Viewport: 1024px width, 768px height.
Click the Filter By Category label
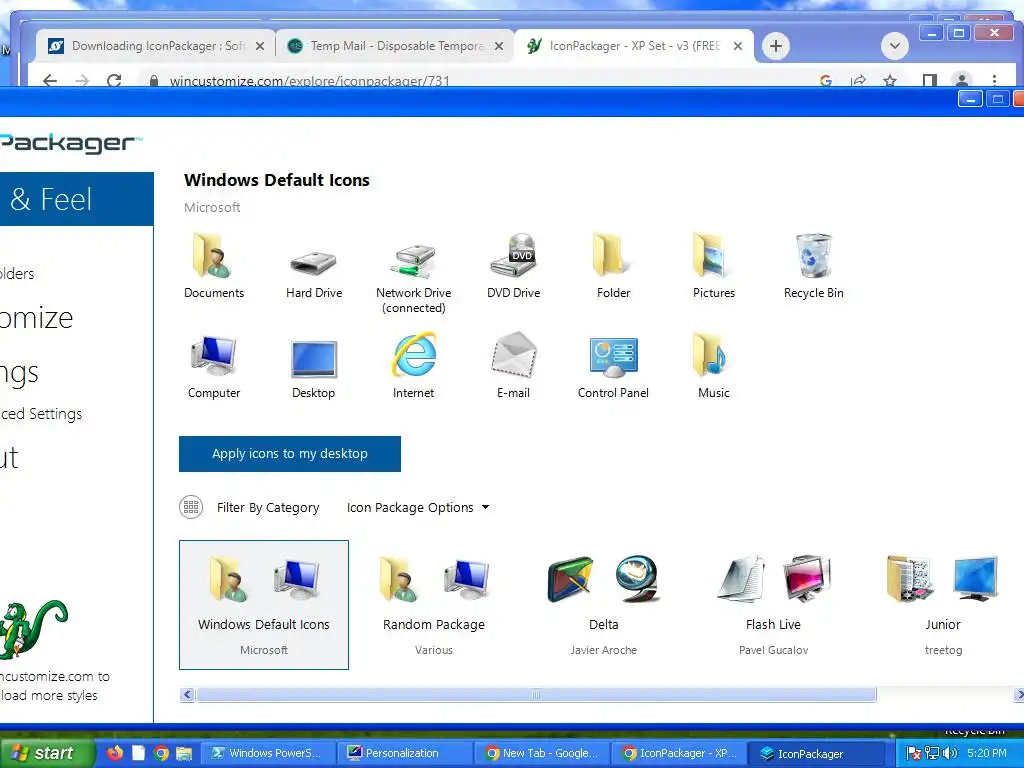click(268, 507)
